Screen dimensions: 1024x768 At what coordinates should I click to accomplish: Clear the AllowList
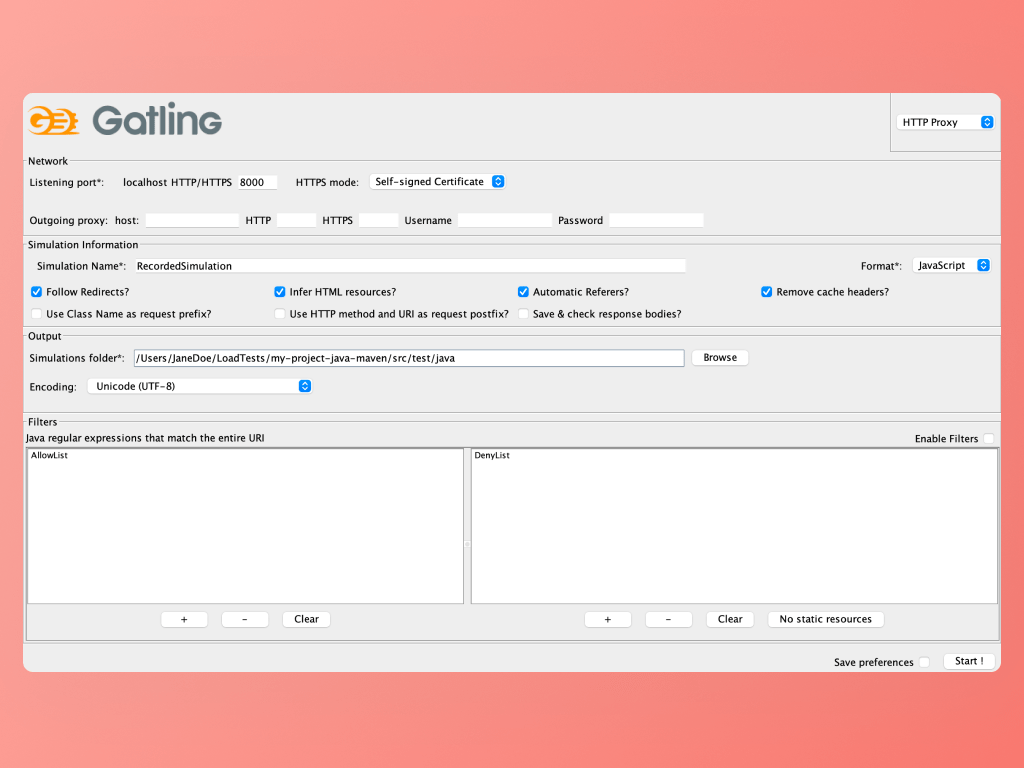tap(306, 619)
